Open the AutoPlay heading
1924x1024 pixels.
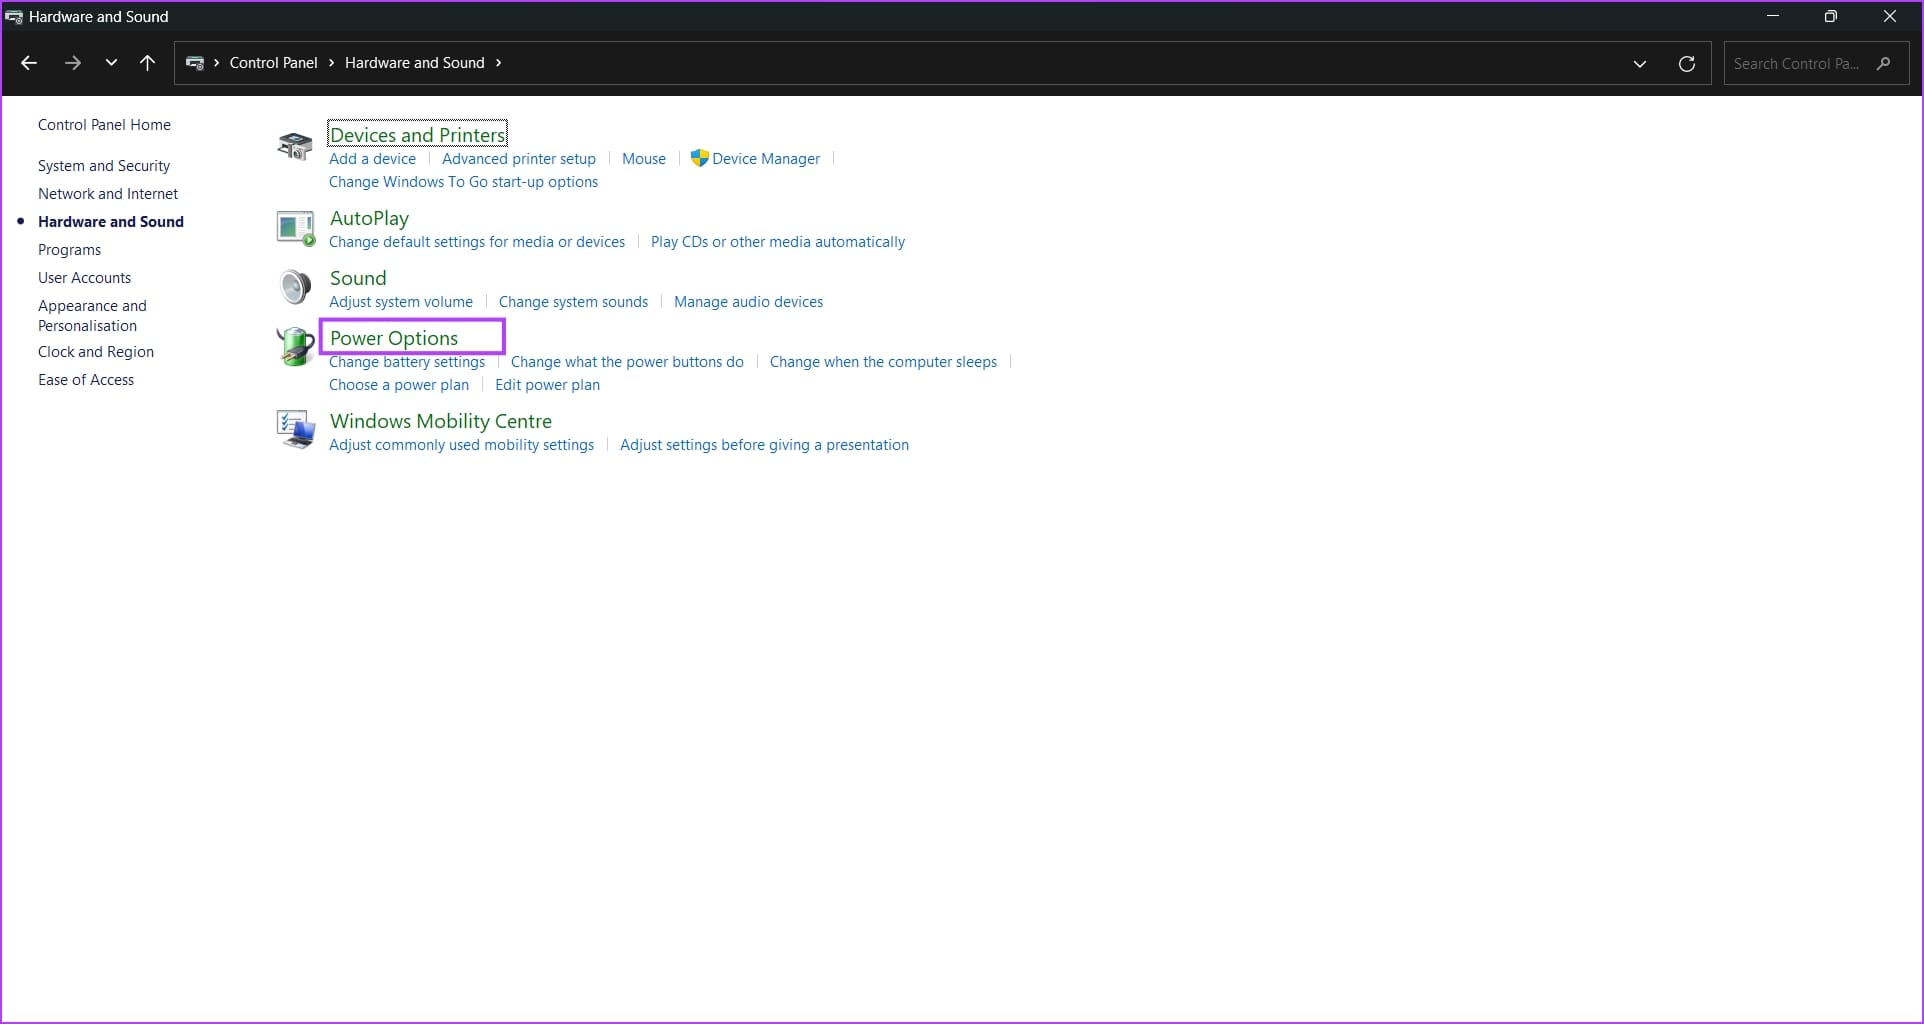pyautogui.click(x=369, y=218)
